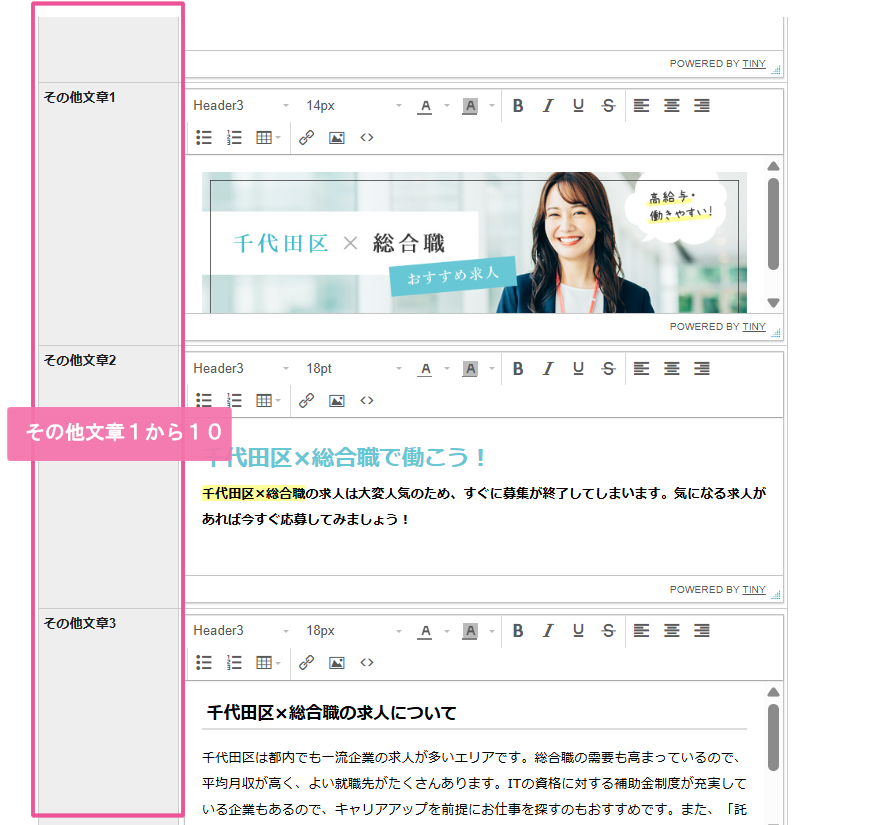Click scroll down arrow in その他文章1 editor

point(773,303)
